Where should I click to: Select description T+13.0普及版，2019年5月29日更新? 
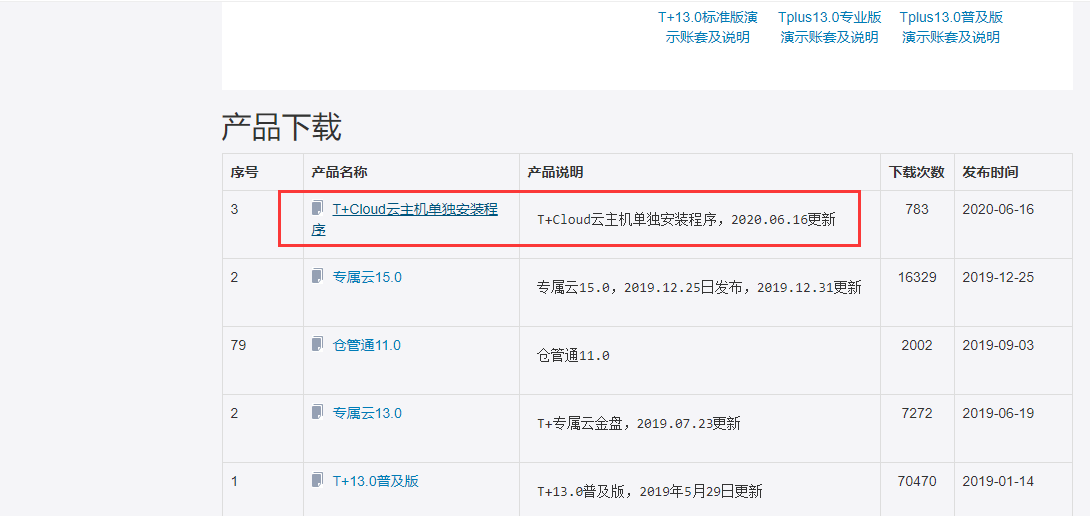[650, 492]
